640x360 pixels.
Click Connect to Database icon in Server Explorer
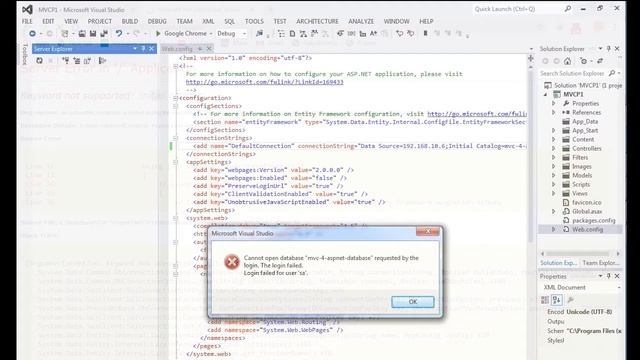coord(66,61)
